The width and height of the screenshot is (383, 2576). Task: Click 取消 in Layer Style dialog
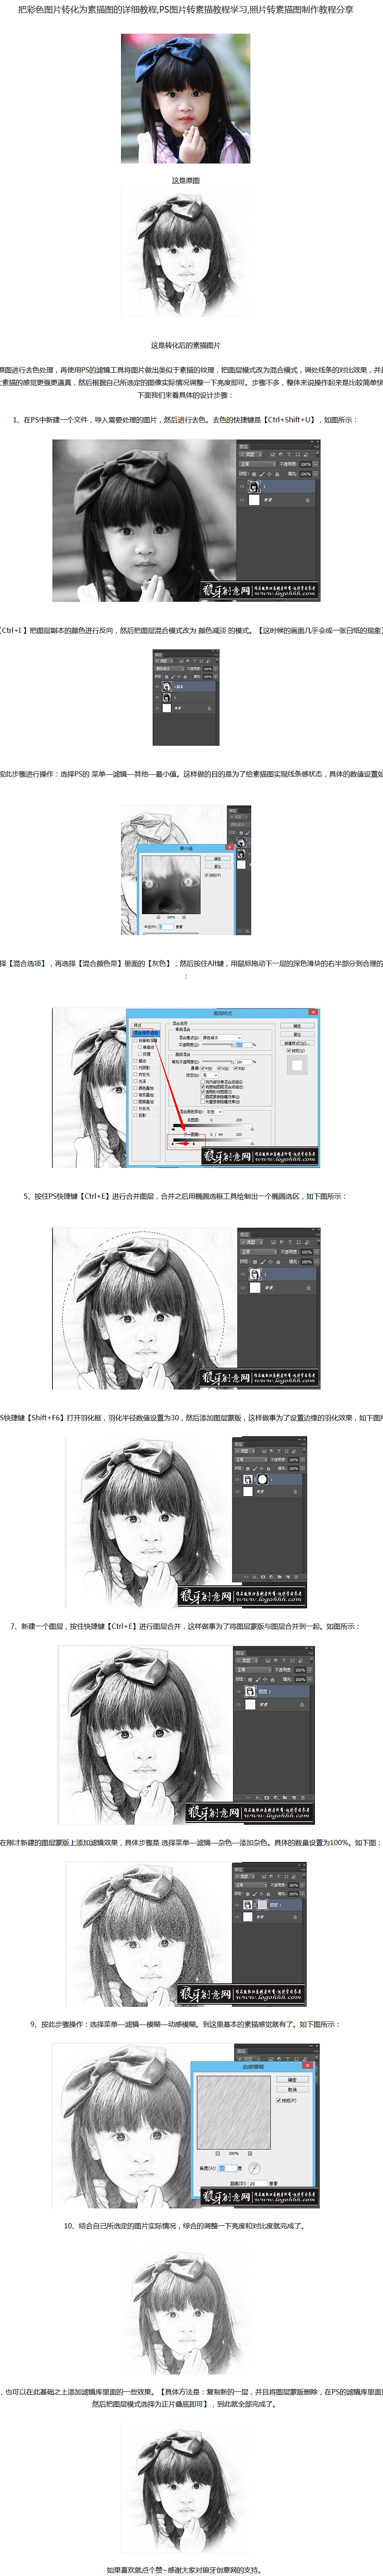point(297,1034)
